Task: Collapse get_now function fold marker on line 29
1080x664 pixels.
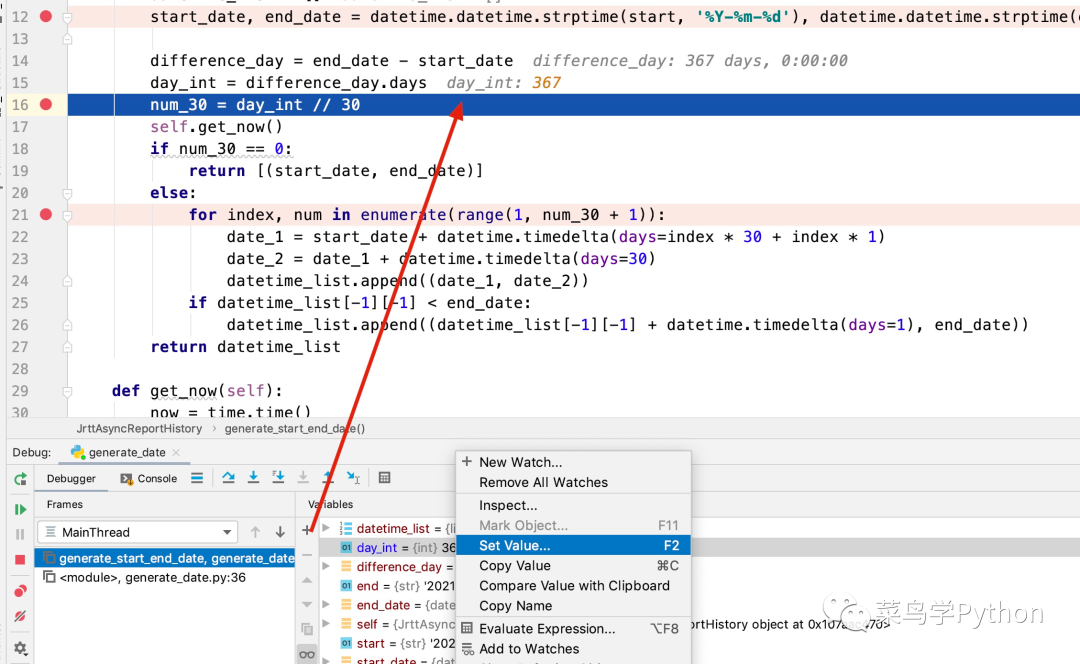Action: pos(68,391)
